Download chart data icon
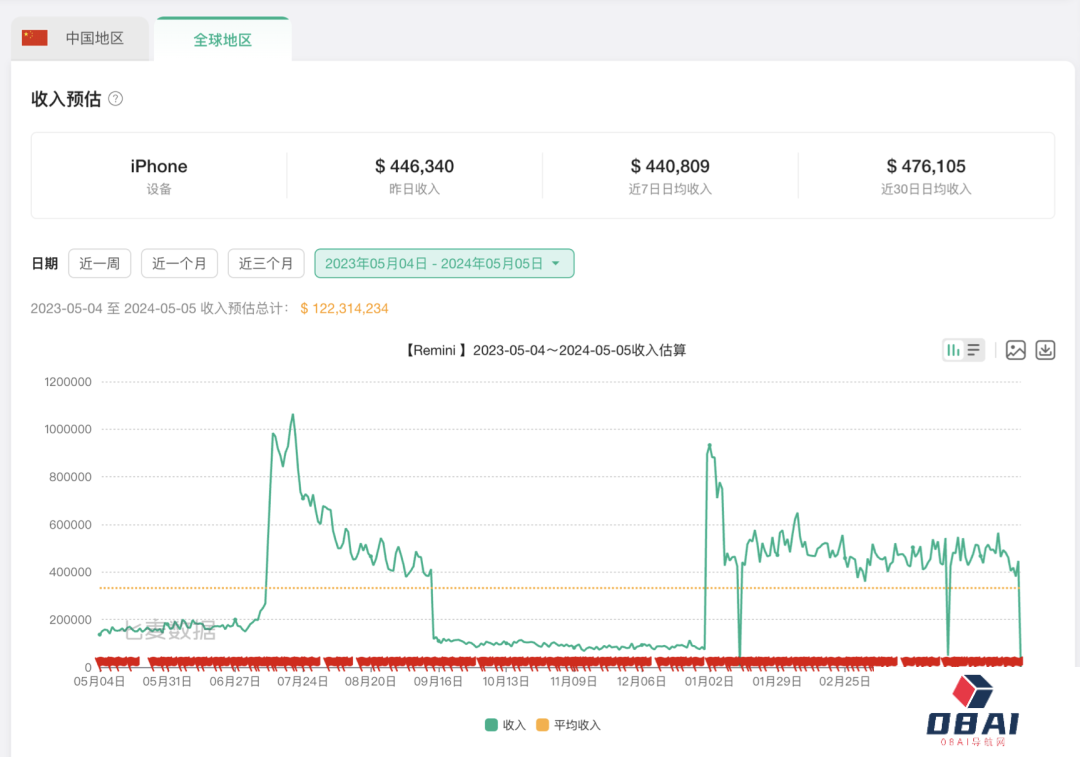 pos(1045,350)
